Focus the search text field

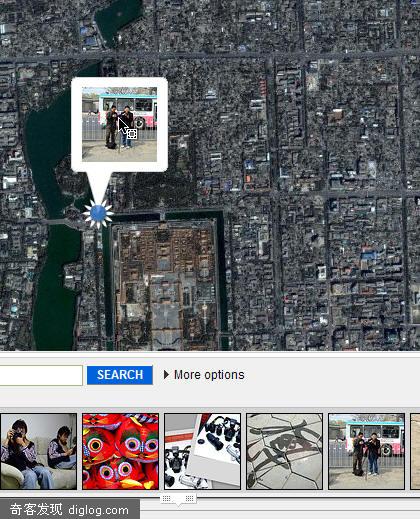[x=41, y=375]
